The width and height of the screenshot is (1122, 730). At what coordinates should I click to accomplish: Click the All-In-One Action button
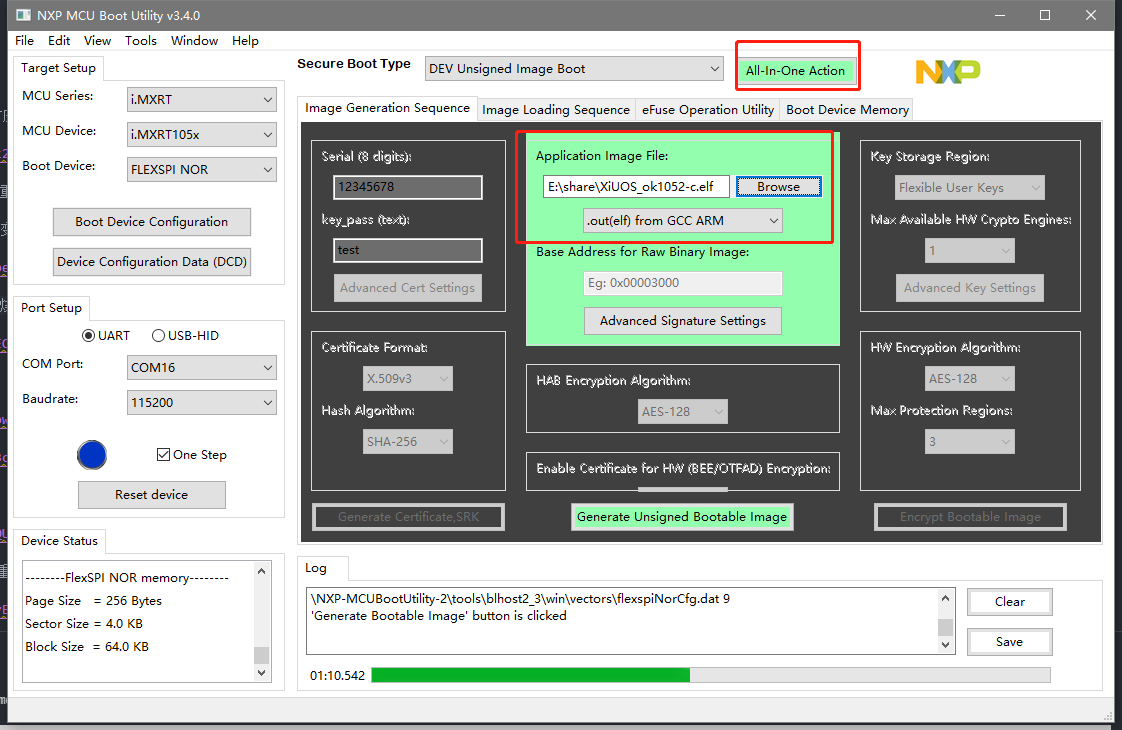tap(796, 71)
